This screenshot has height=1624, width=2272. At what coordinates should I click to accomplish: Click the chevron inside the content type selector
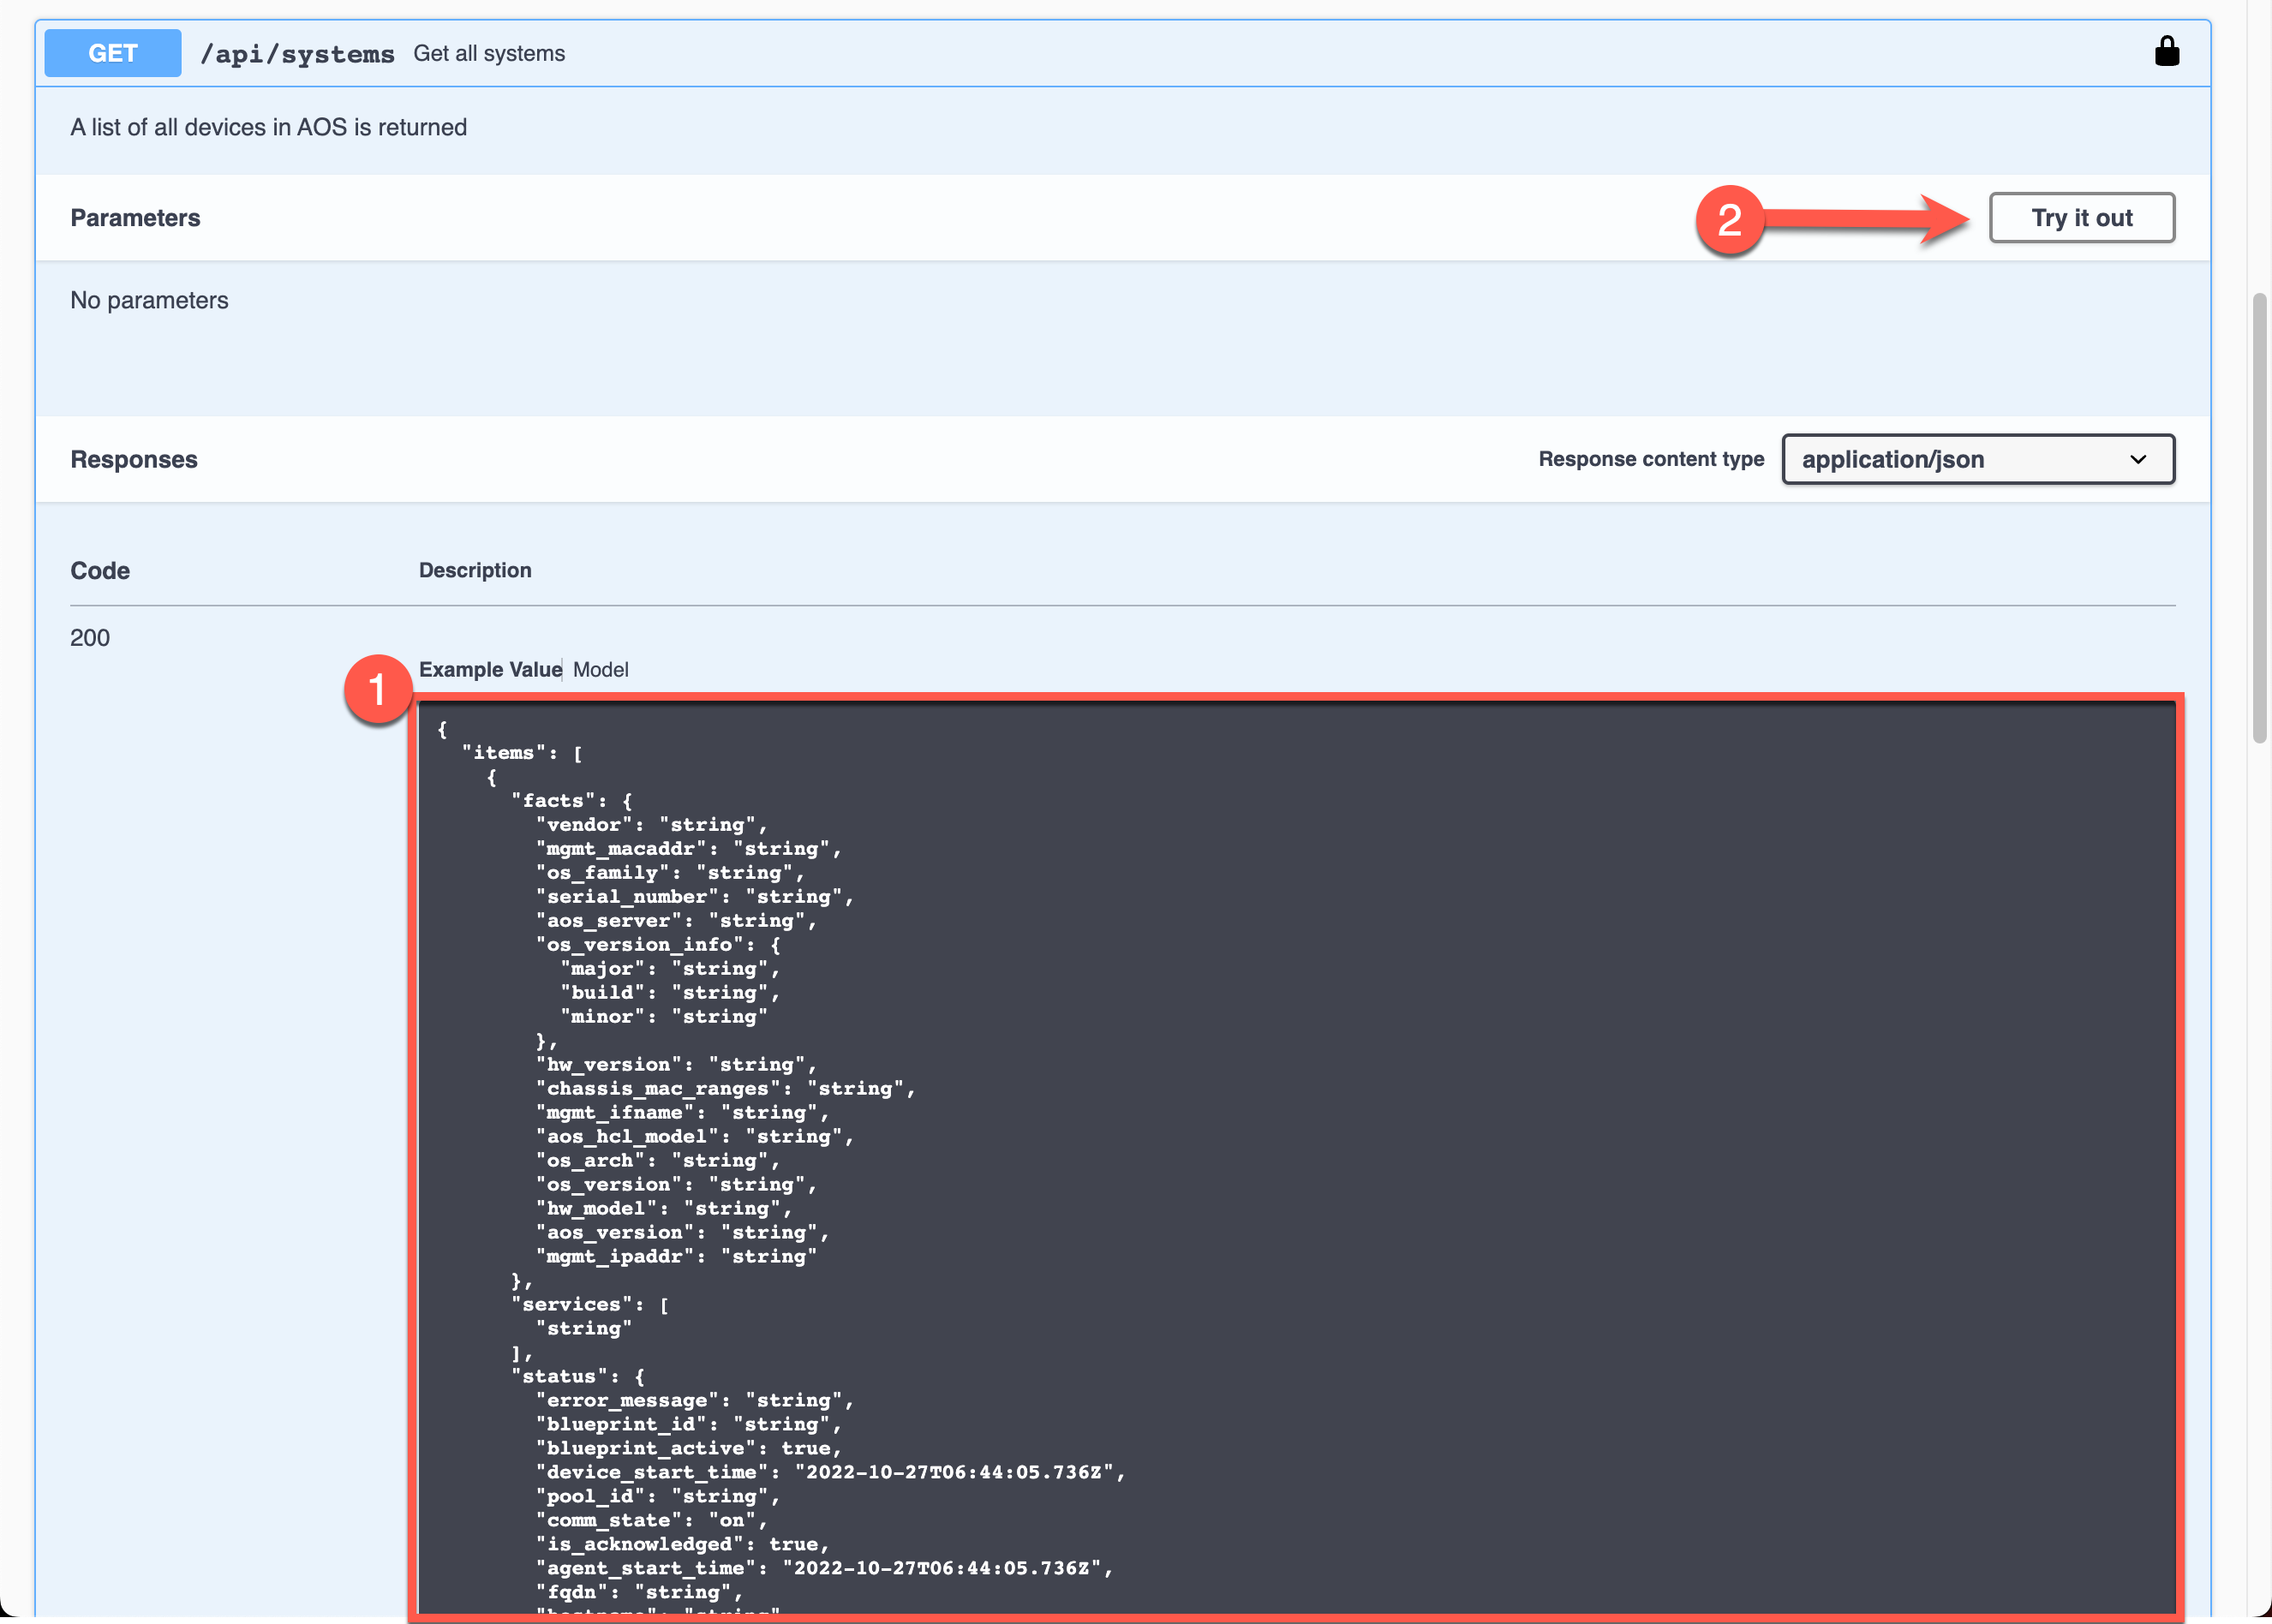point(2138,459)
